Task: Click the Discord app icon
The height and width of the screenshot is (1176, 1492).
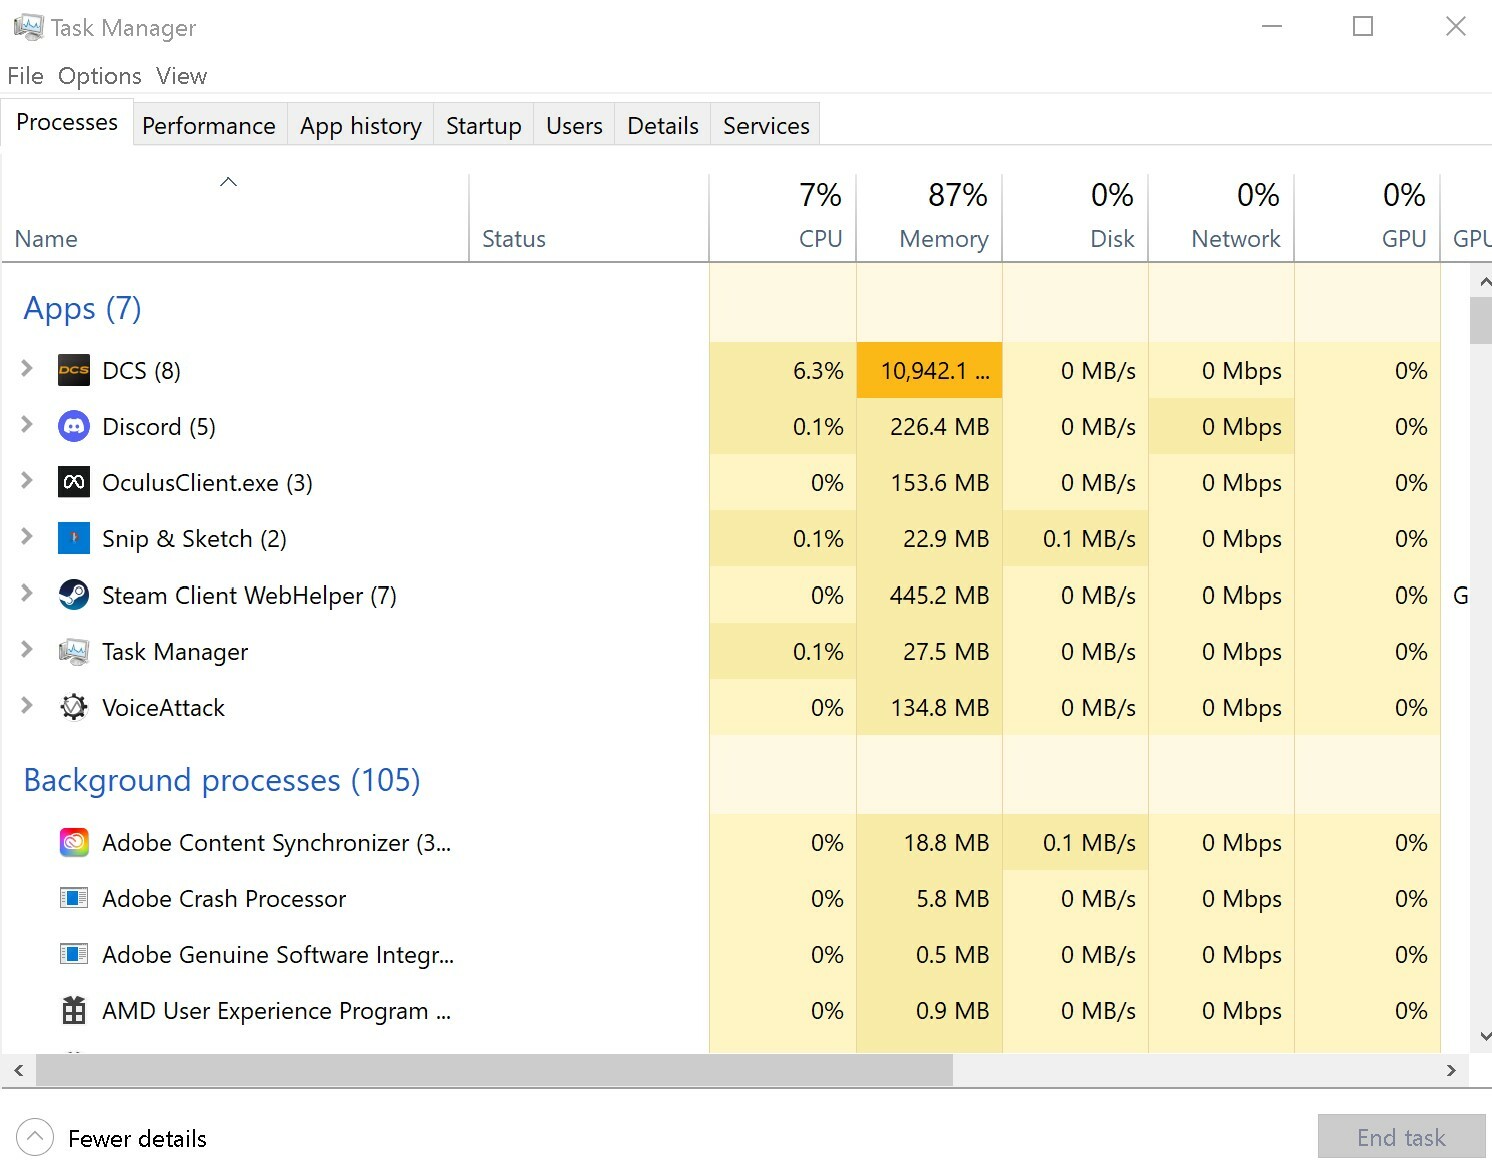Action: (74, 426)
